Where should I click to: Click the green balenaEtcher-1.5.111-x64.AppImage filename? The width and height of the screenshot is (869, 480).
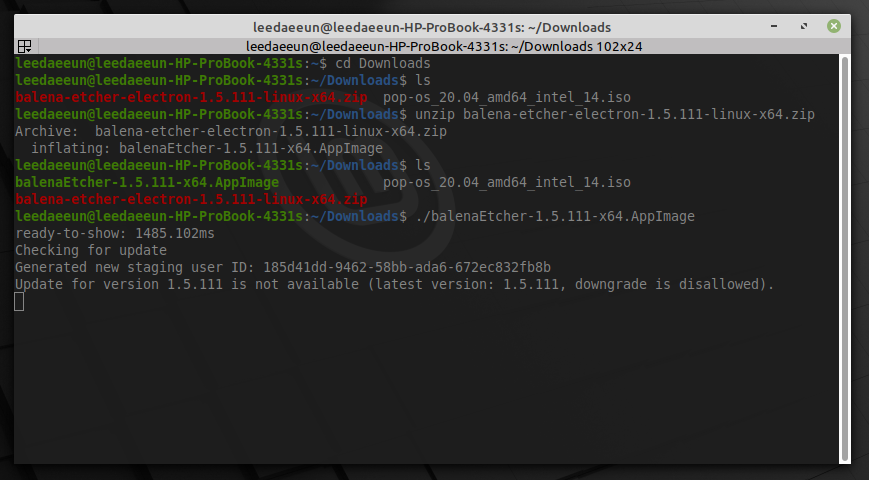coord(147,182)
